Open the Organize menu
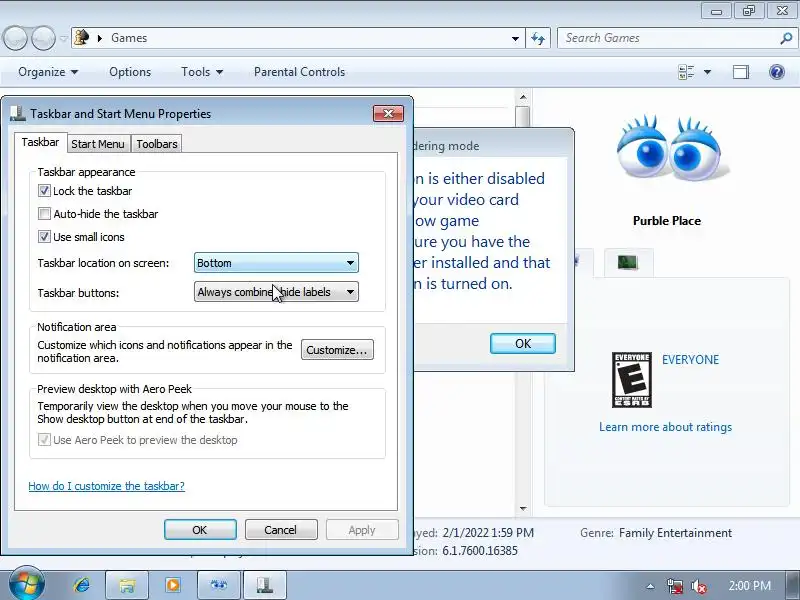800x600 pixels. [48, 72]
